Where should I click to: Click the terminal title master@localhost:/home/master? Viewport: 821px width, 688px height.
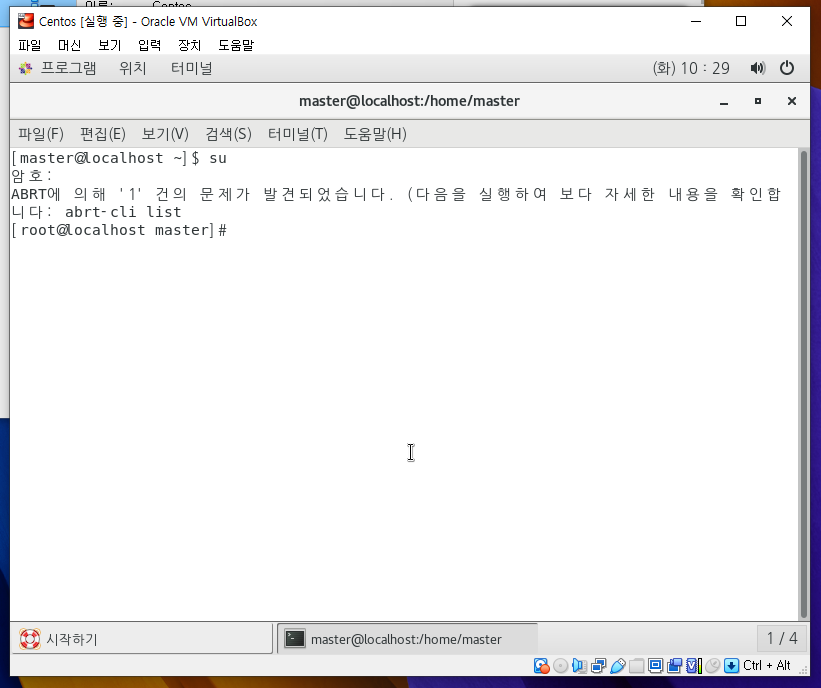(409, 101)
